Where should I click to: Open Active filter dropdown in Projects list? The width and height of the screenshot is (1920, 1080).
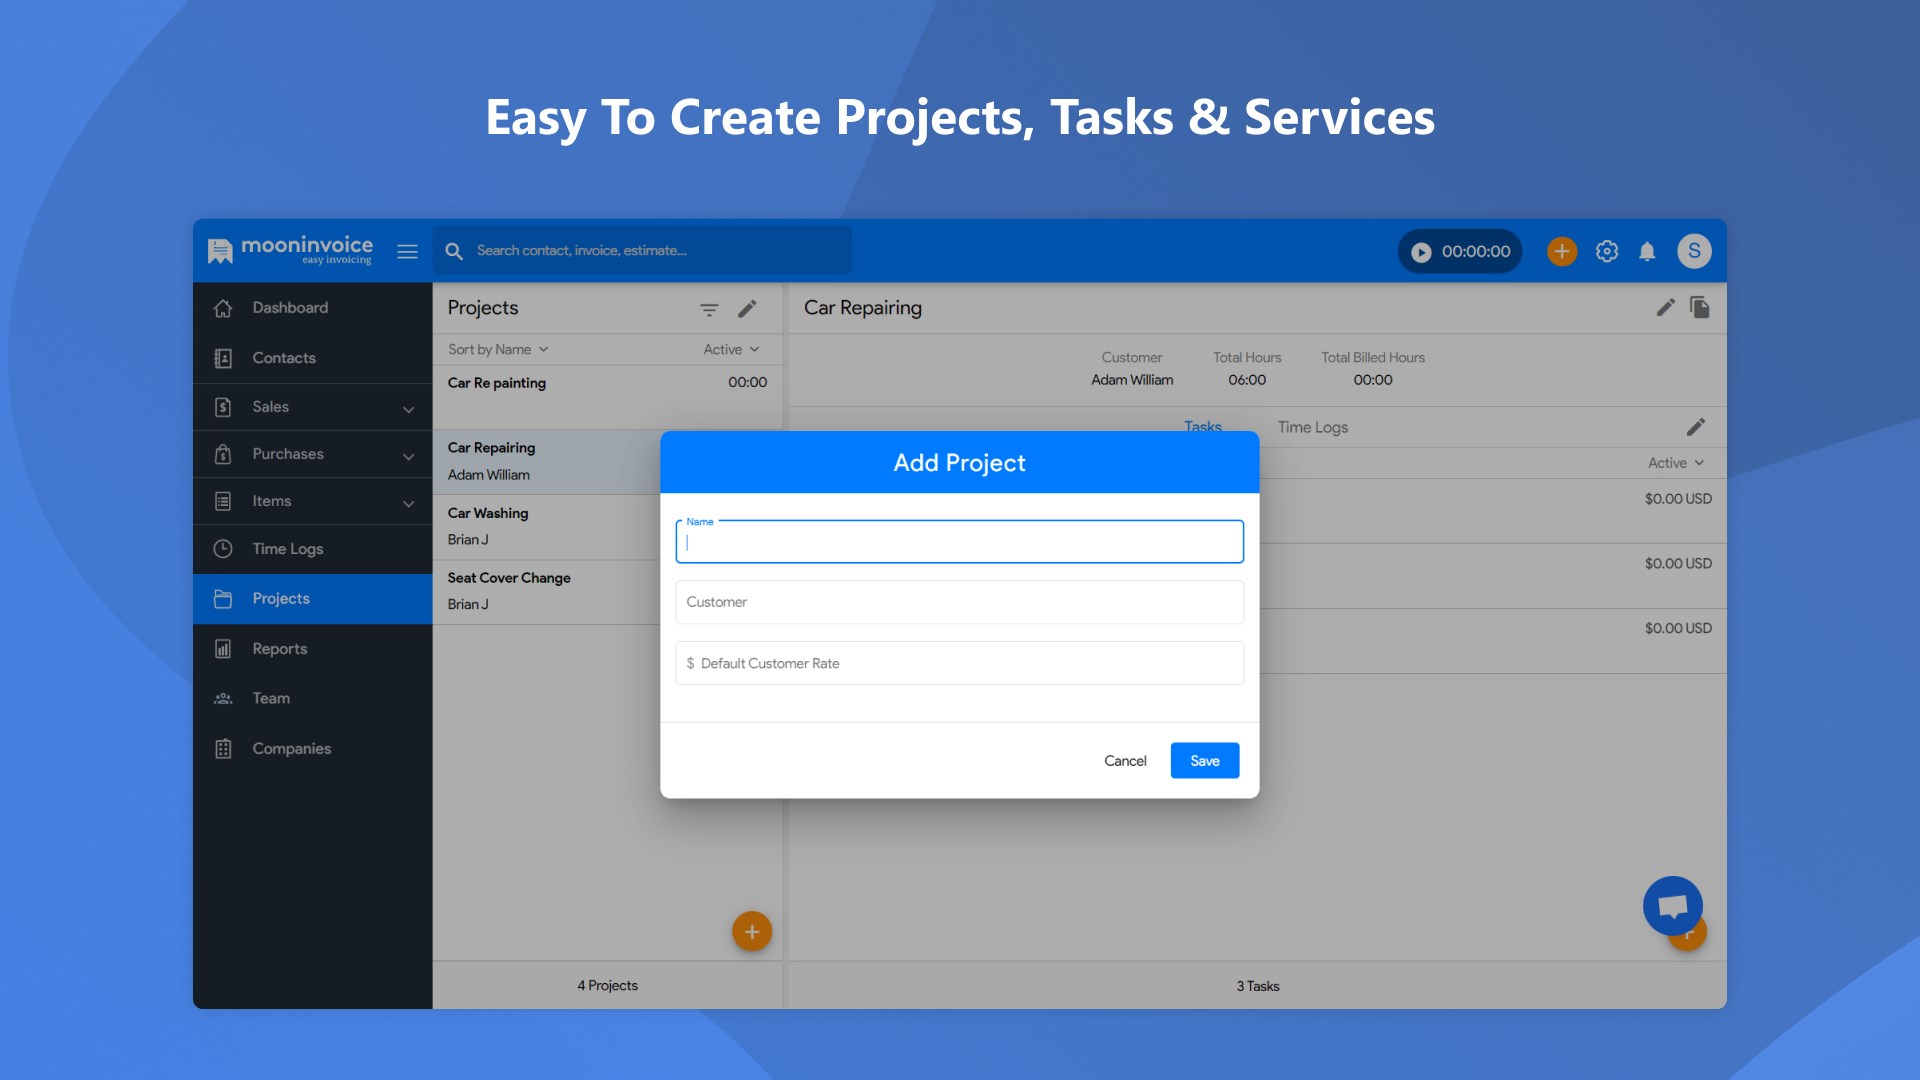coord(731,349)
